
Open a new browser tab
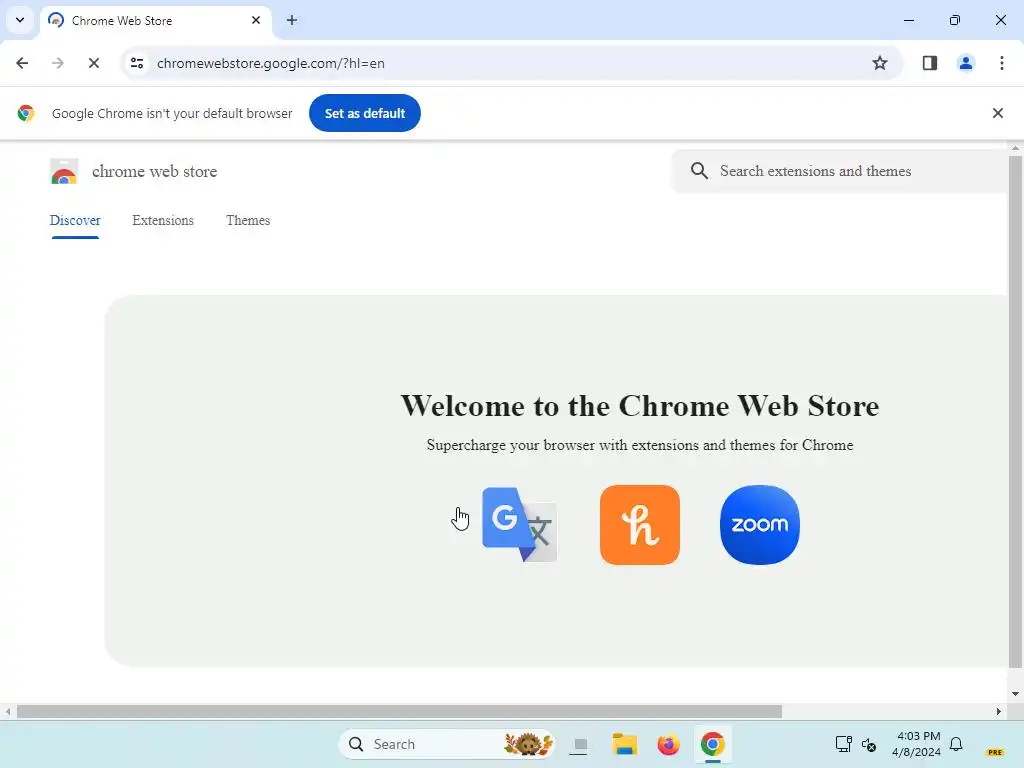point(292,20)
